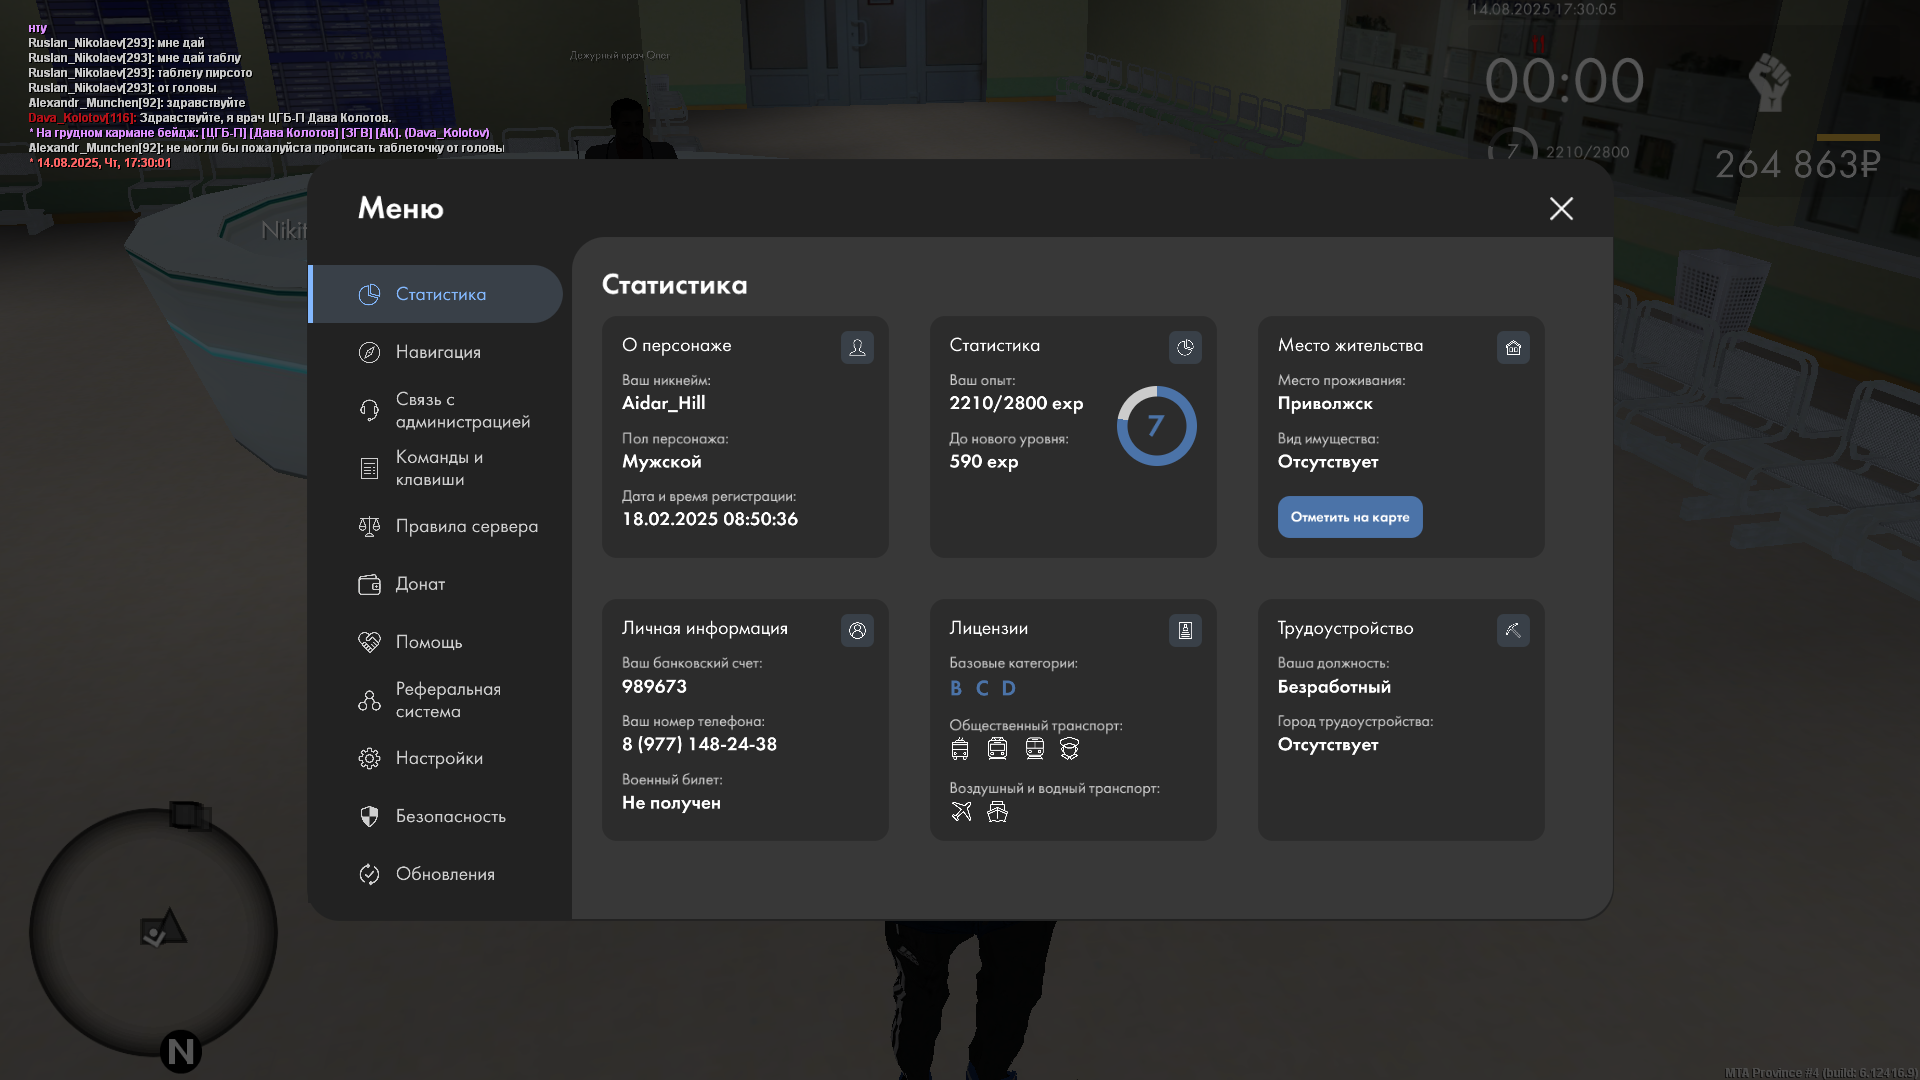Click the pie chart icon in Статистика card
The height and width of the screenshot is (1080, 1920).
[x=1185, y=347]
